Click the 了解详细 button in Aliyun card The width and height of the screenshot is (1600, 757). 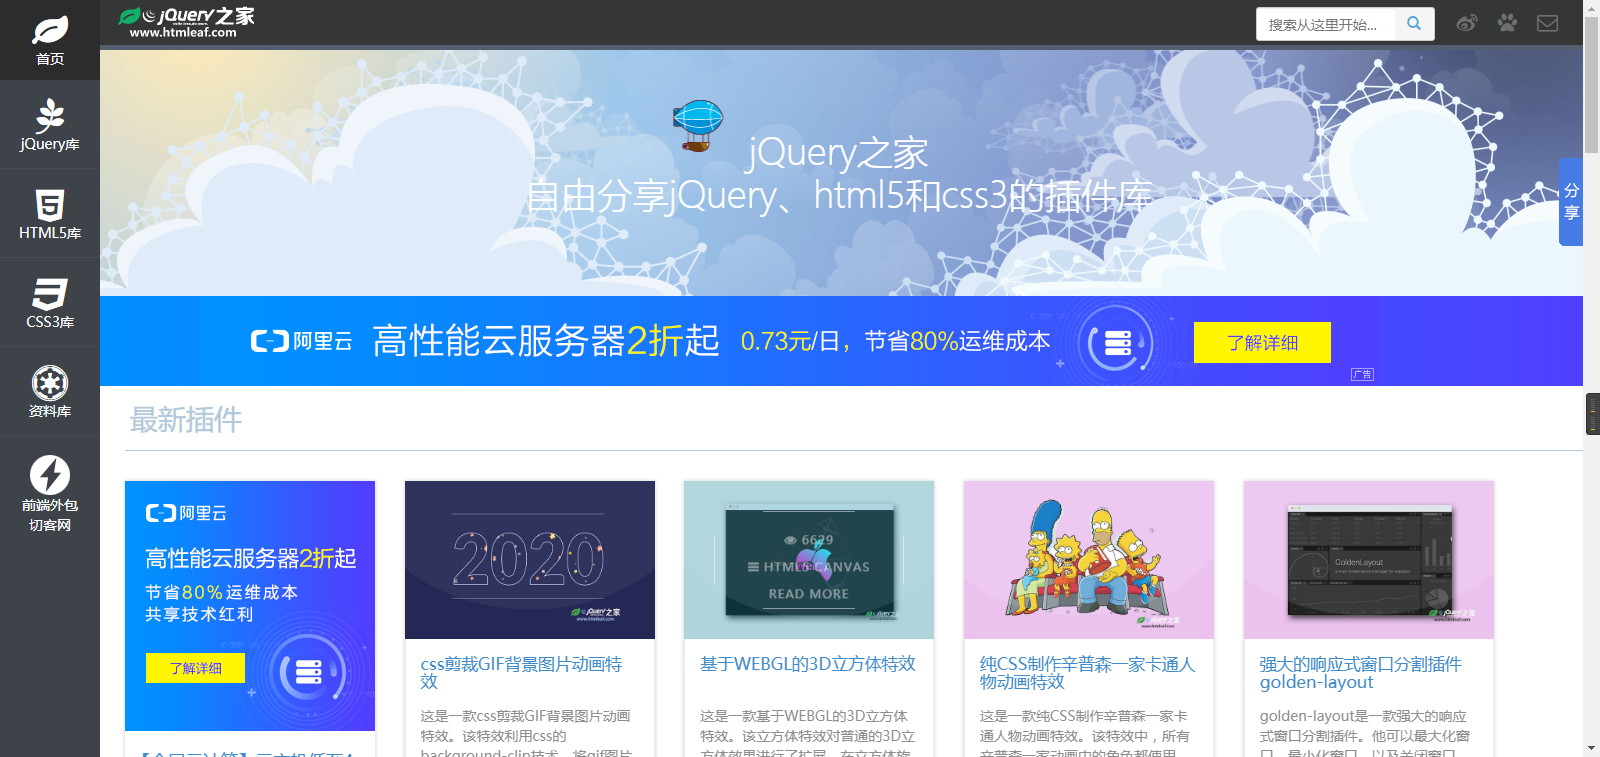coord(195,668)
